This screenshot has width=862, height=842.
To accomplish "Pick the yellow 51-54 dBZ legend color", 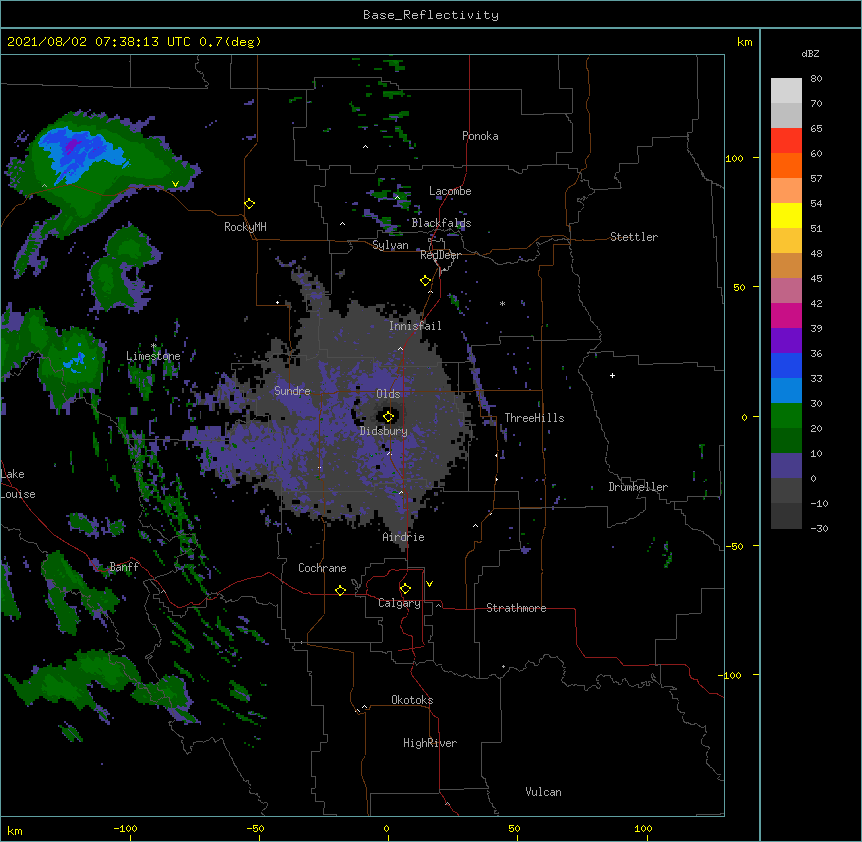I will coord(786,216).
